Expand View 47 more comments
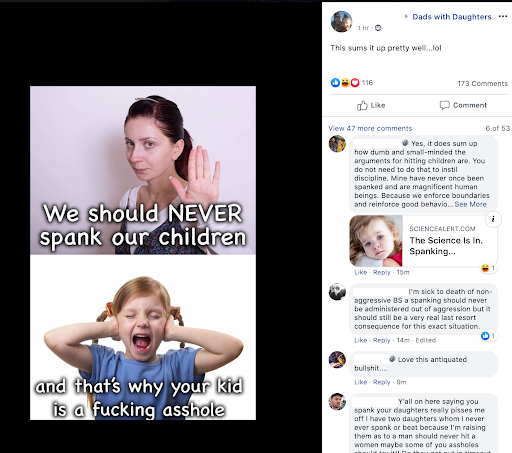Viewport: 512px width, 453px height. (x=370, y=128)
